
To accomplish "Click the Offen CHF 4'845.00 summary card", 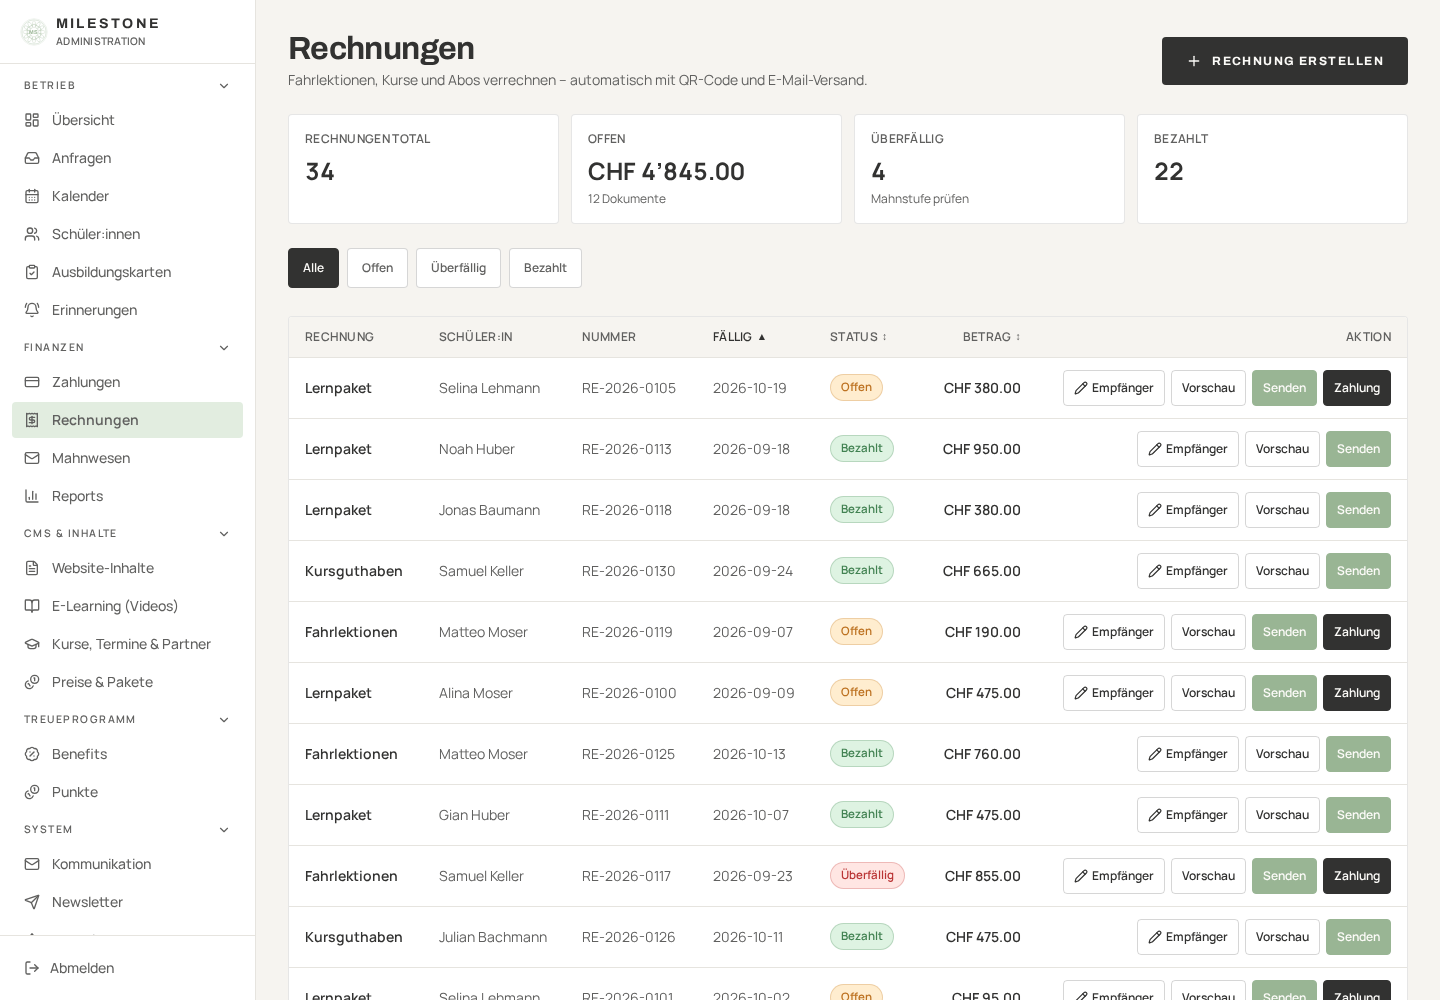I will [706, 169].
